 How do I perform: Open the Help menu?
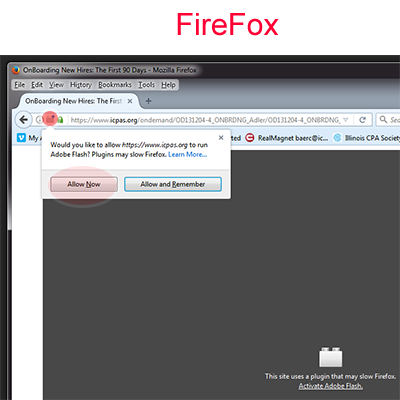pyautogui.click(x=168, y=85)
